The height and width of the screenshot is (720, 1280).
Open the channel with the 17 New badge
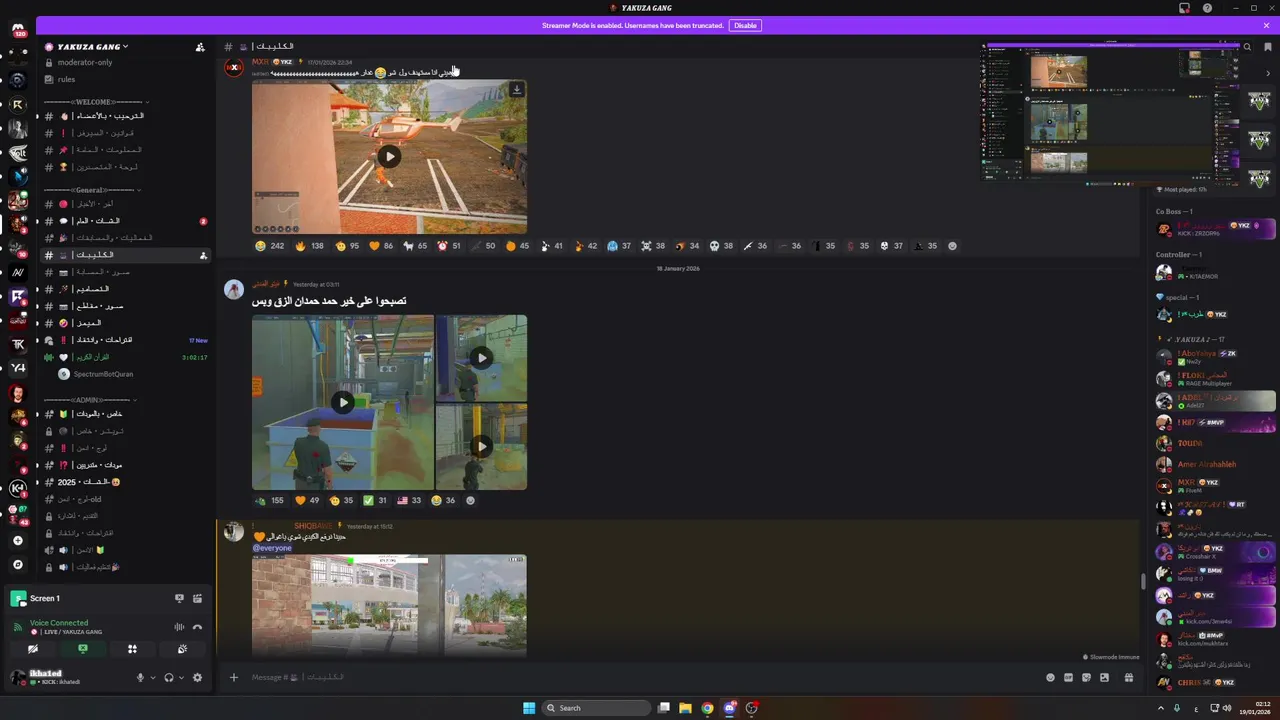coord(124,340)
